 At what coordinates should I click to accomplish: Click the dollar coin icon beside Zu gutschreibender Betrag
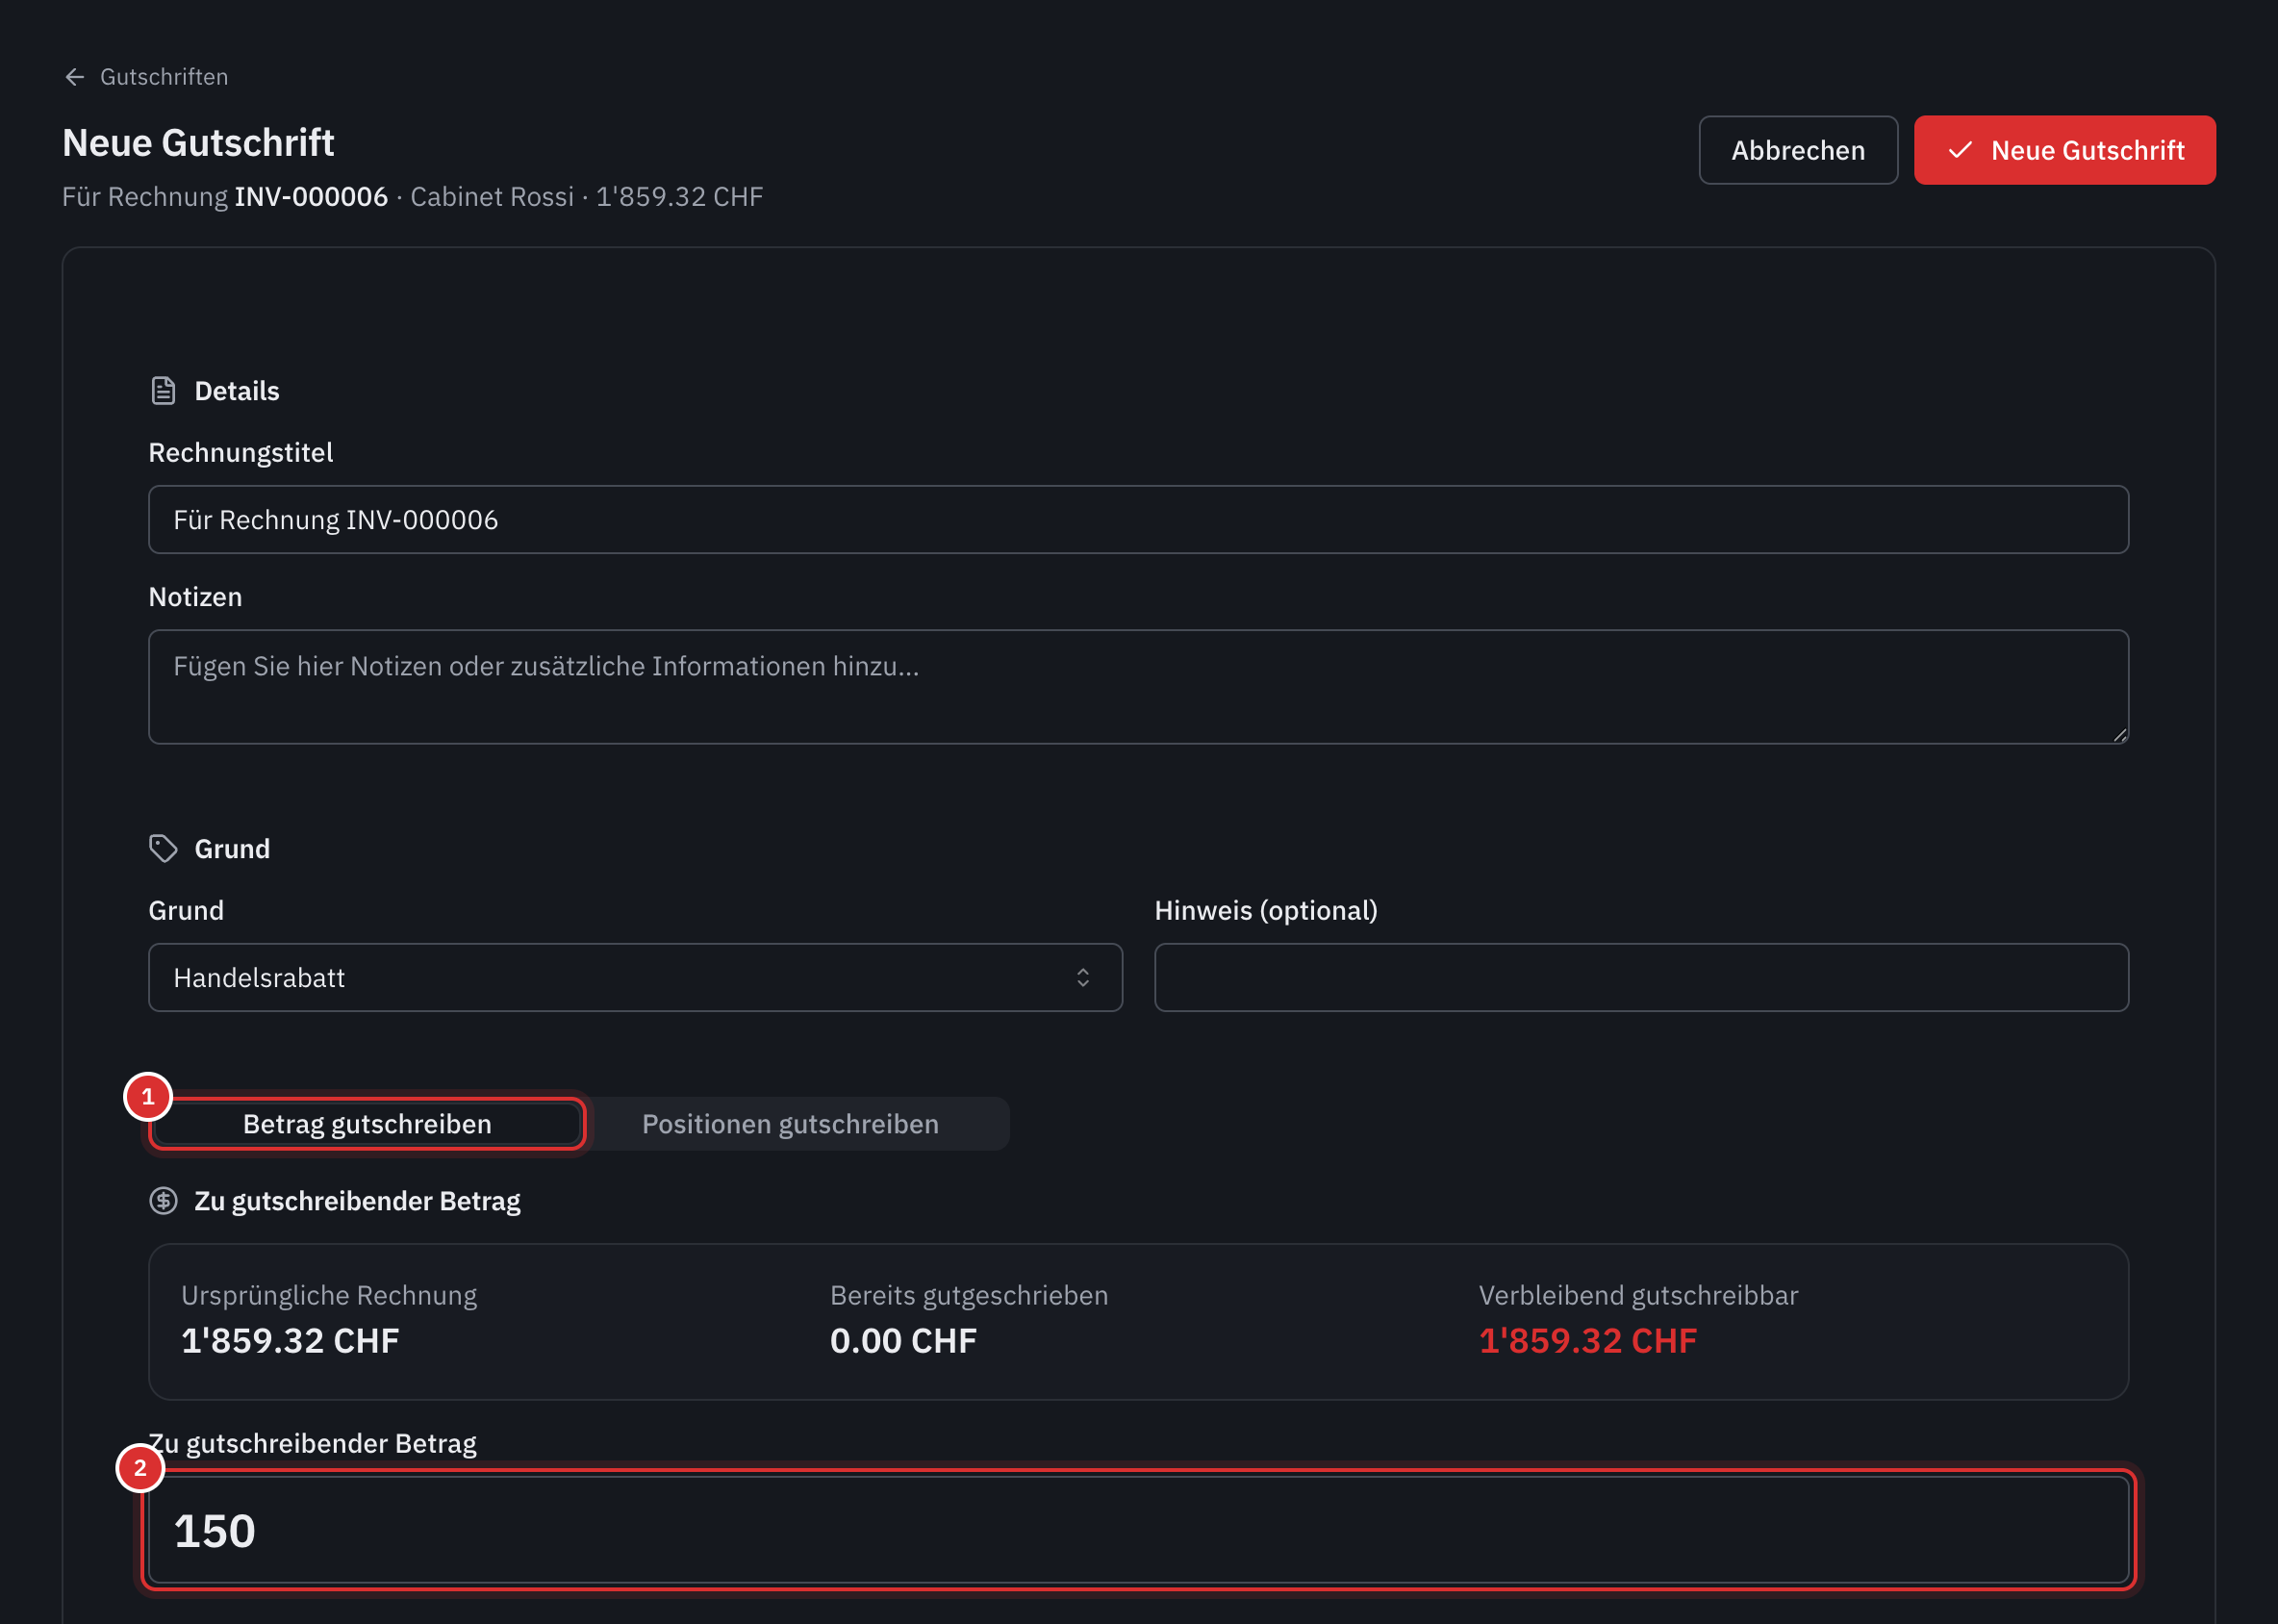pos(163,1201)
